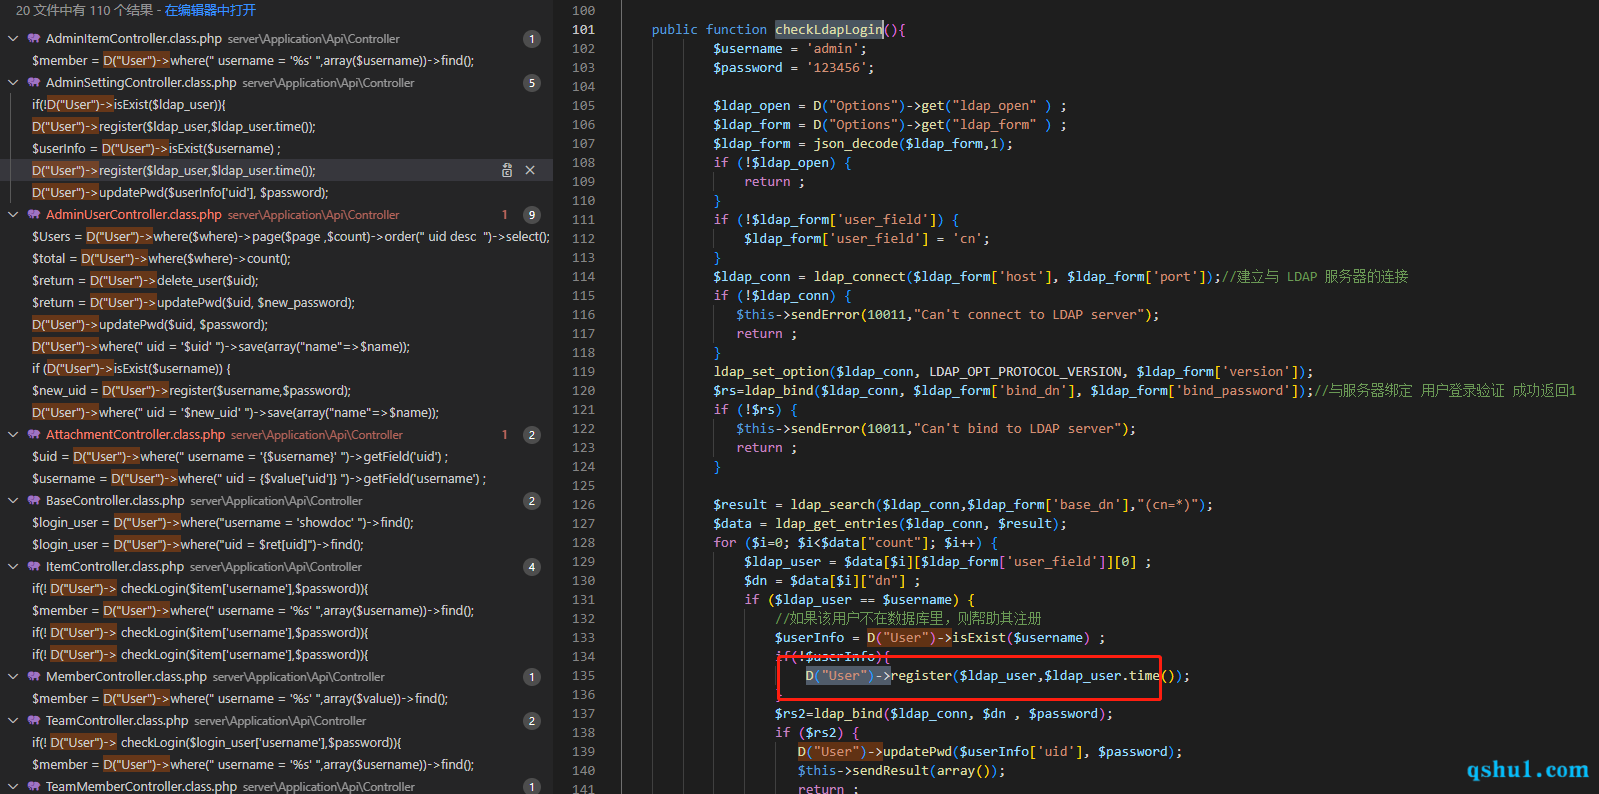Click match count badge 1 for AdminItemController
Viewport: 1599px width, 794px height.
[x=532, y=39]
